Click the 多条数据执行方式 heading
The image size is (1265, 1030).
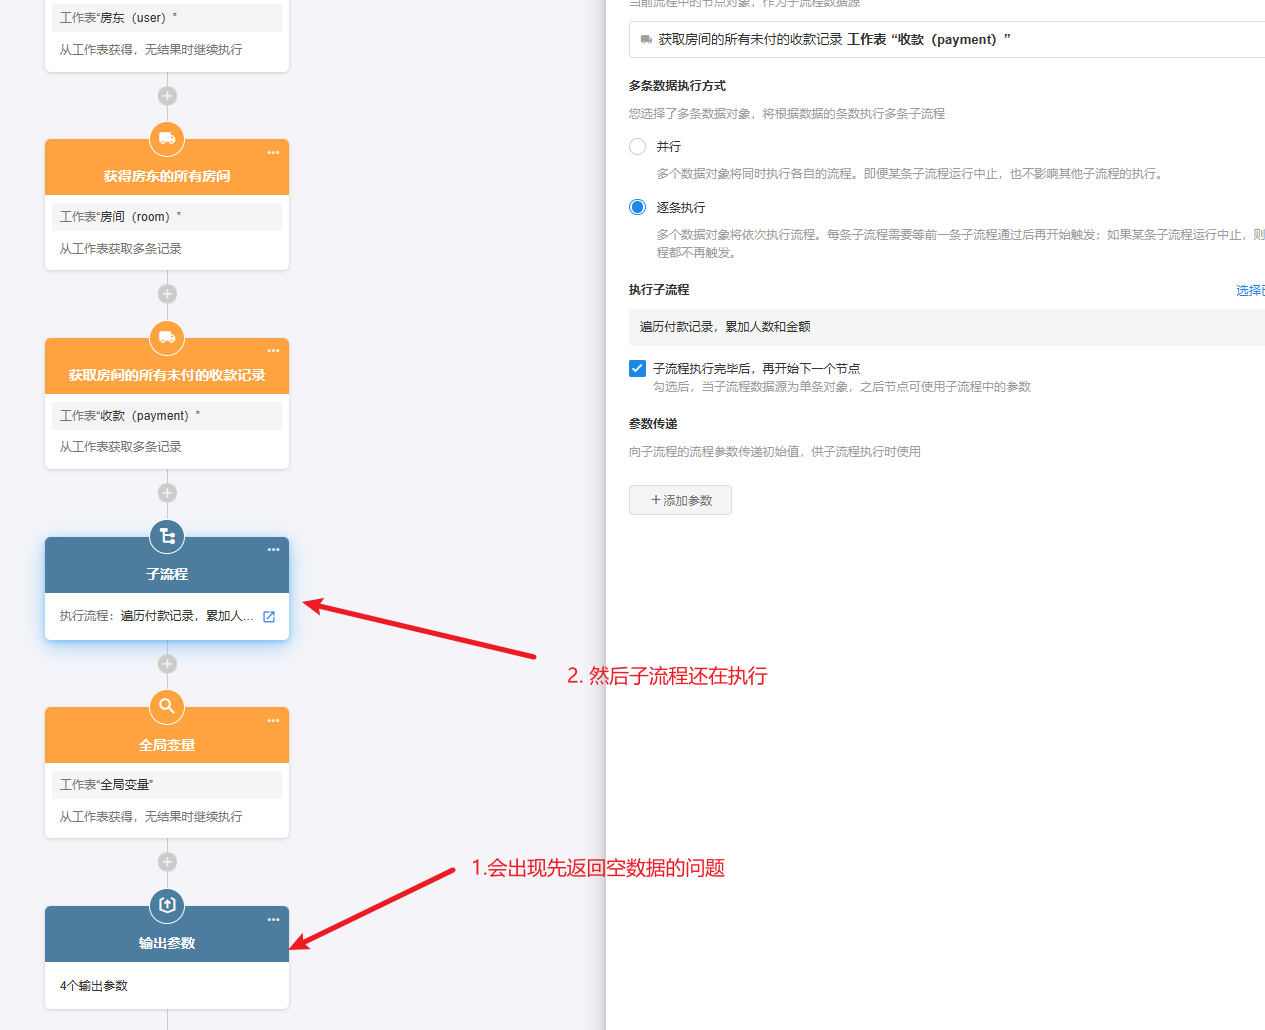[x=677, y=86]
